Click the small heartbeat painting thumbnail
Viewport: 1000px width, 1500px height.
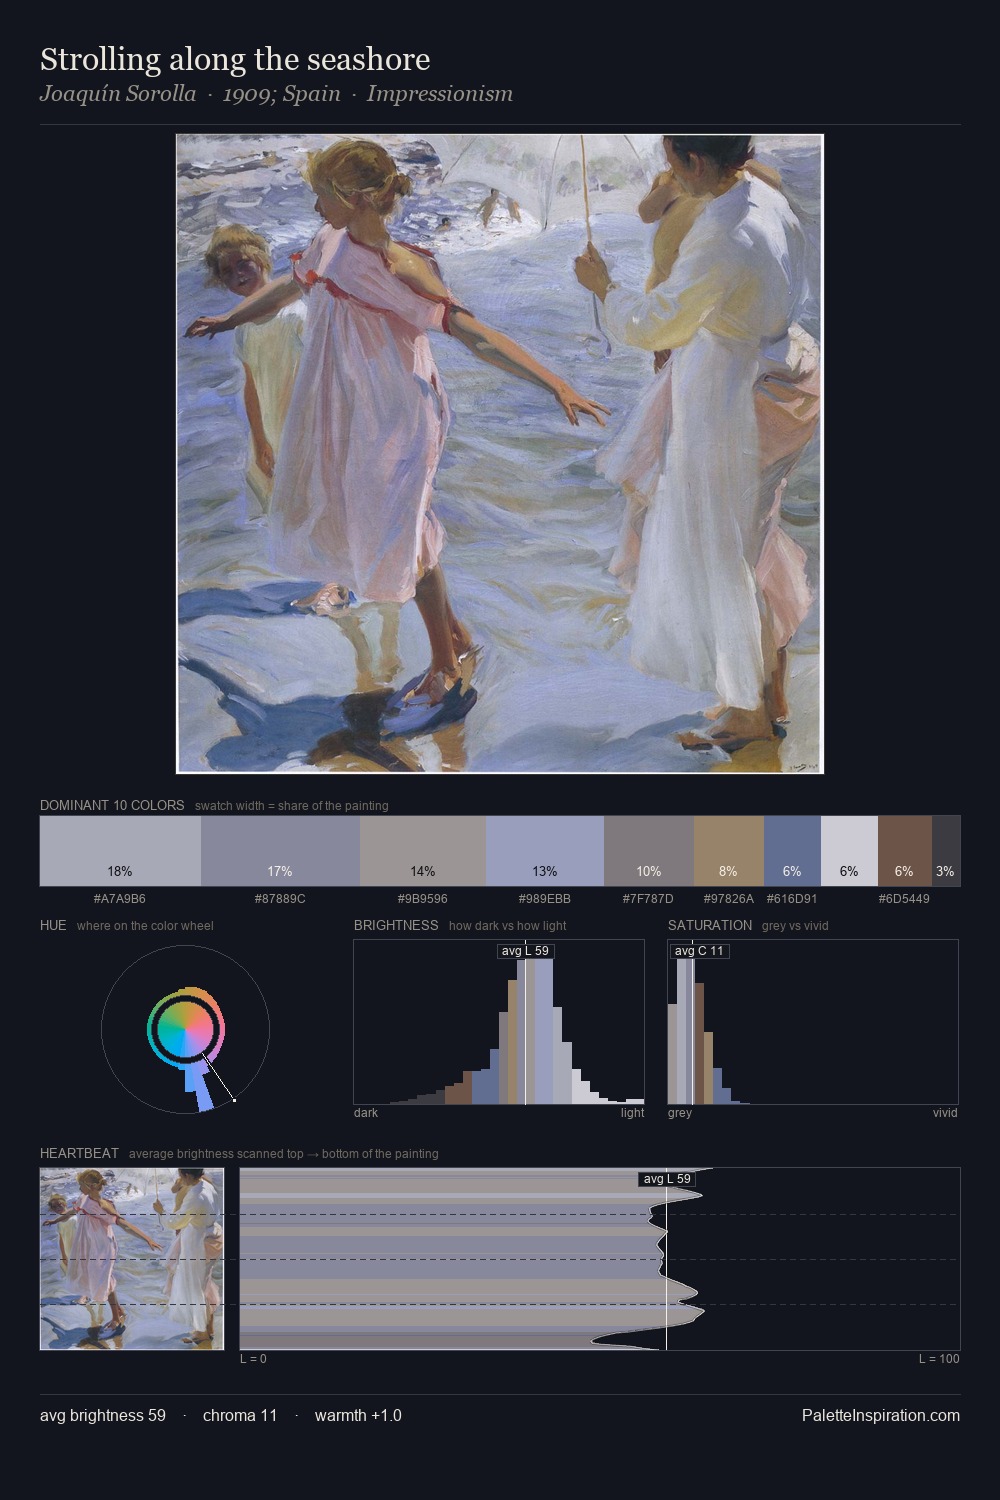[132, 1259]
